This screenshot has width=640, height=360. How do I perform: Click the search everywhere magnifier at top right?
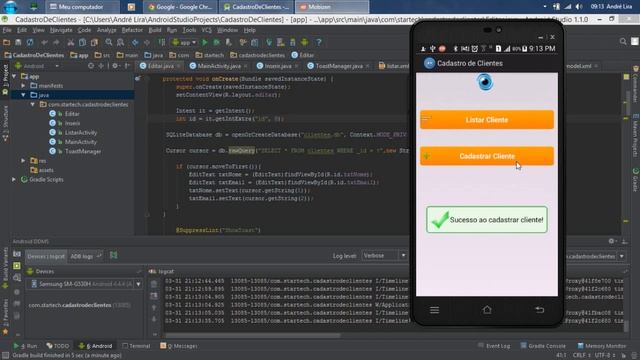[x=623, y=41]
